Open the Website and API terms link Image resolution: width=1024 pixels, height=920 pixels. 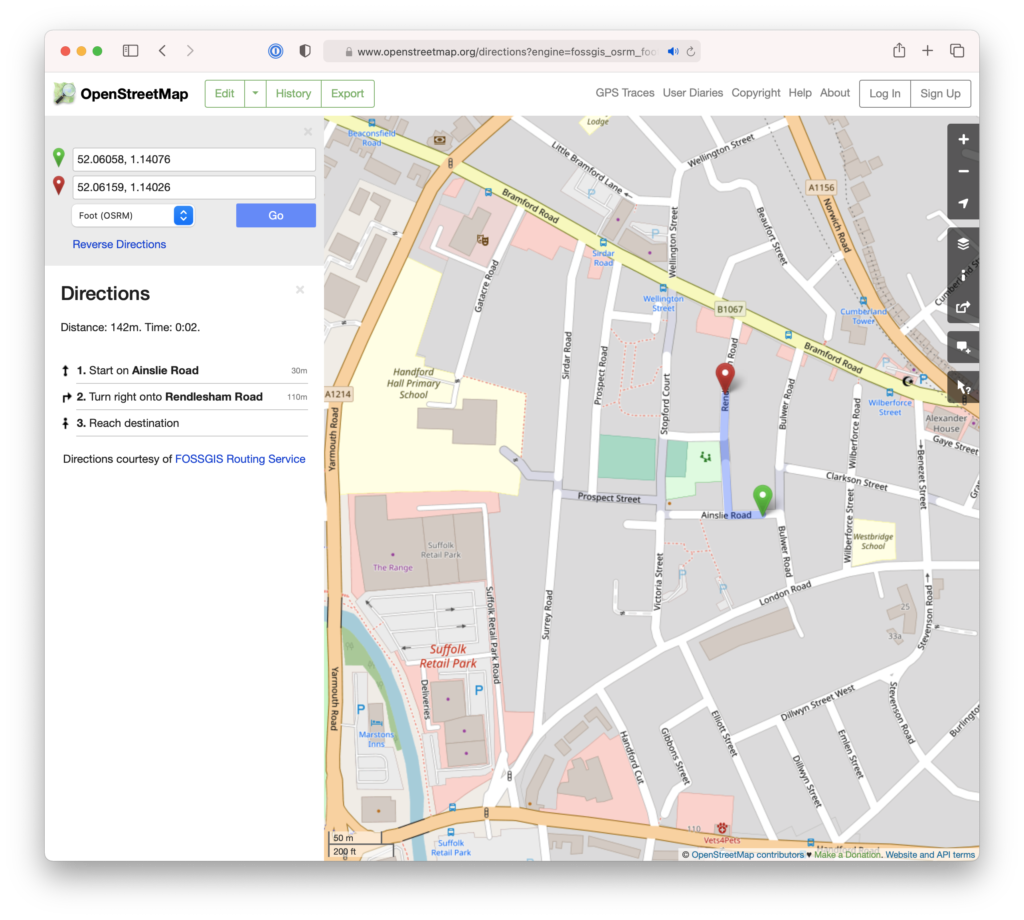[x=930, y=855]
